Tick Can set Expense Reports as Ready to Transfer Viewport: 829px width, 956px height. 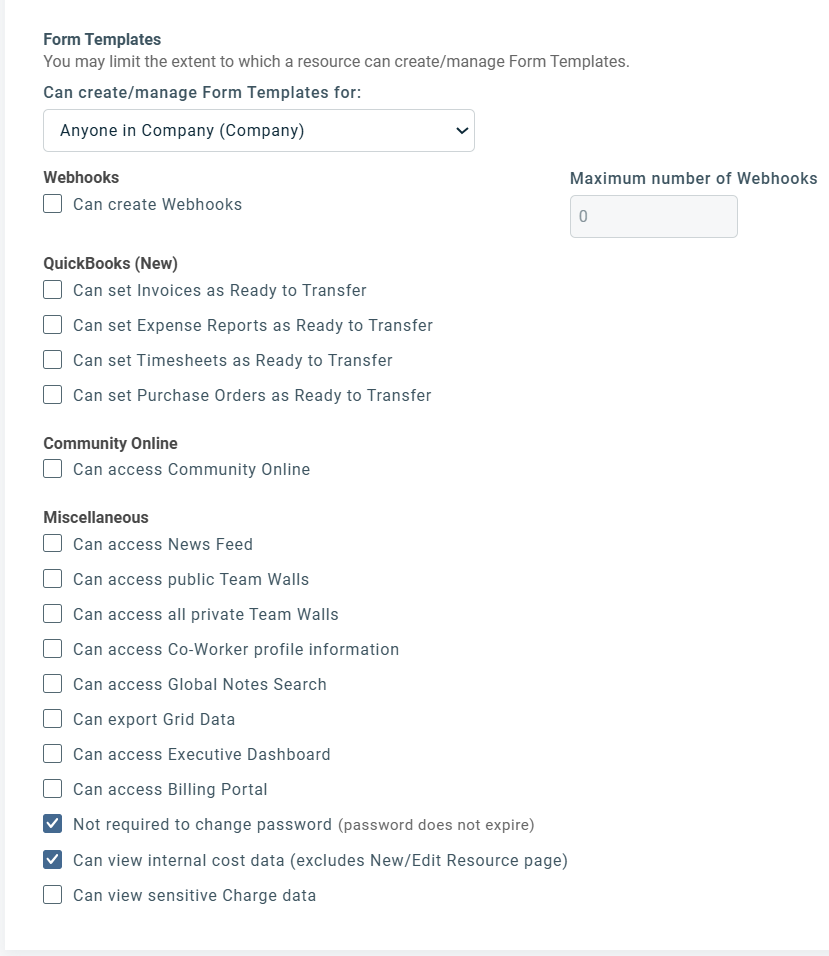pyautogui.click(x=53, y=326)
